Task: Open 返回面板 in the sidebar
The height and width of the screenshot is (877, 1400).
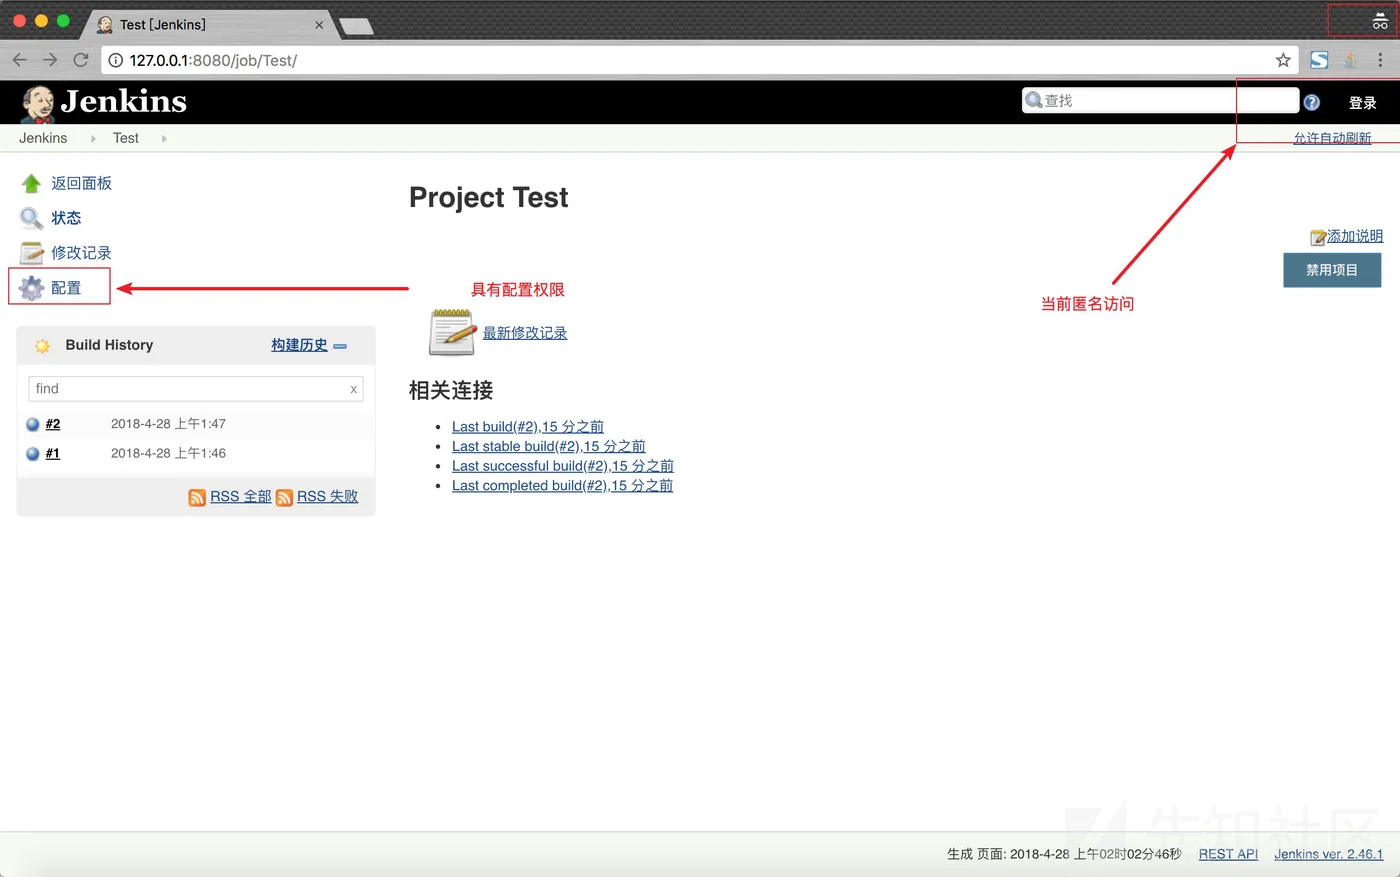Action: pos(82,183)
